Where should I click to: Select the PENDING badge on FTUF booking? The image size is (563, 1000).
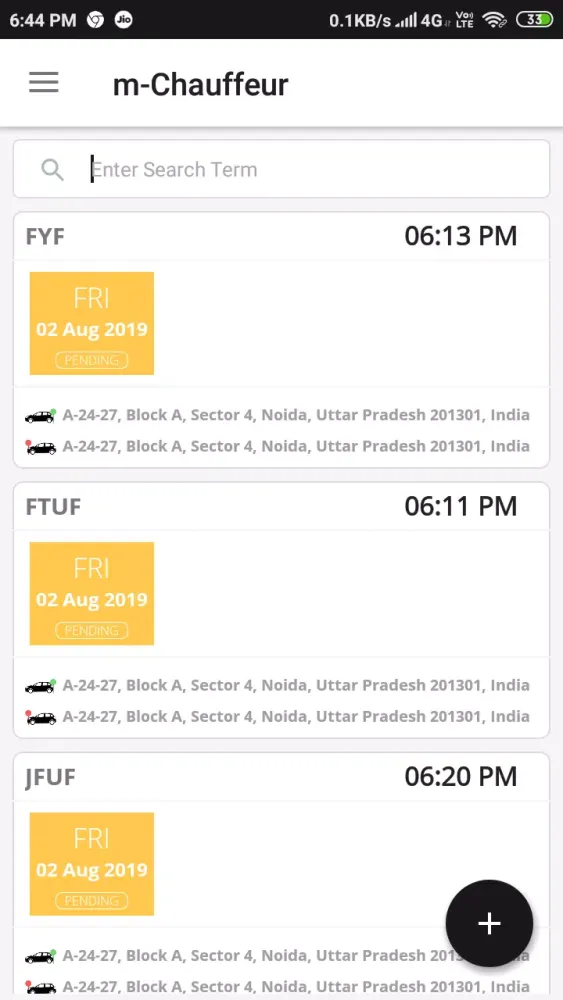[92, 631]
